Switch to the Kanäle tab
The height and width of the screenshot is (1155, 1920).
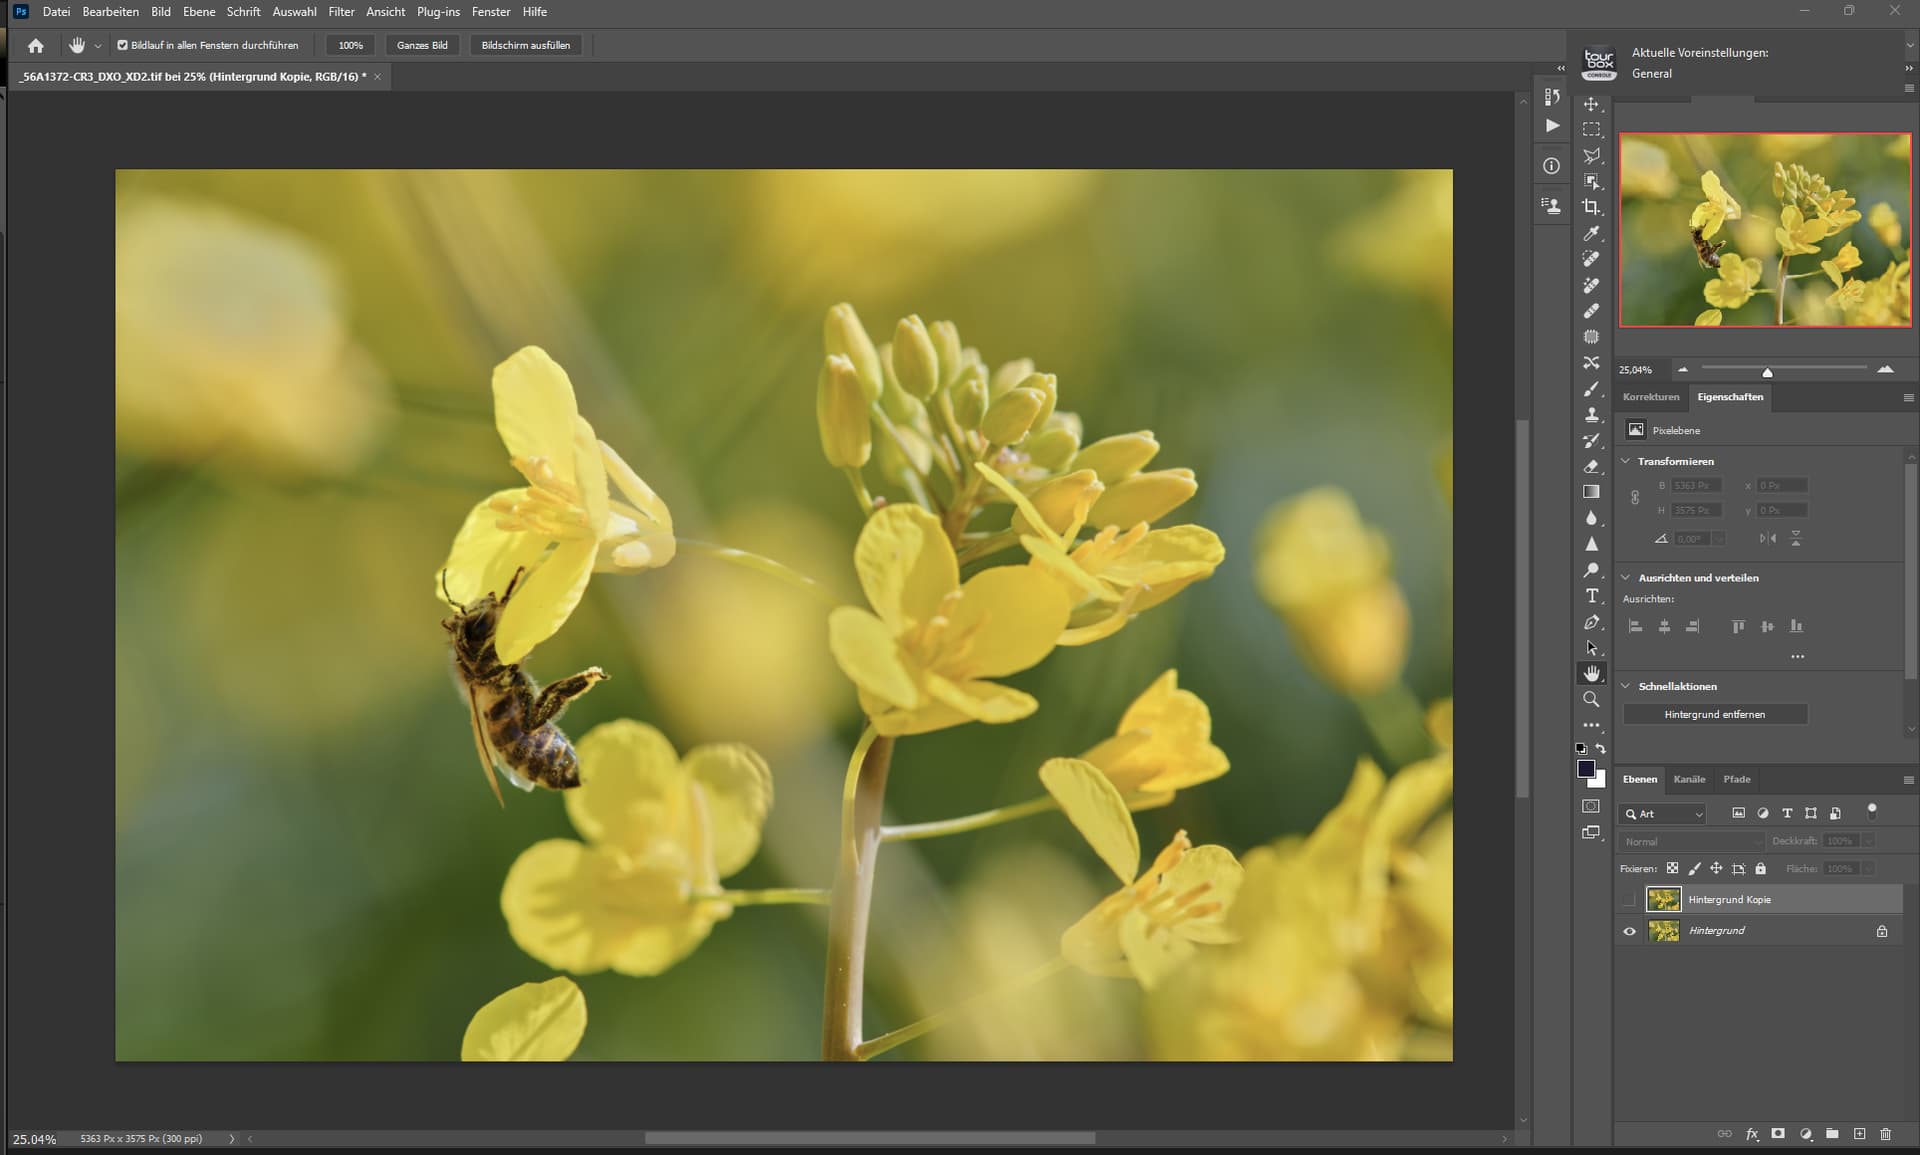[1689, 779]
